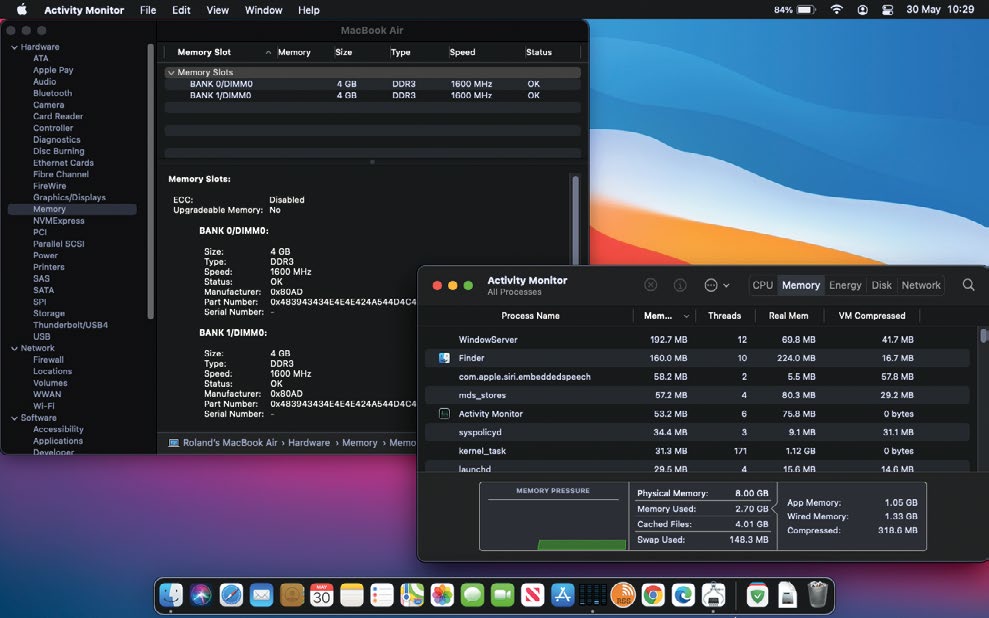Open the File menu
Image resolution: width=989 pixels, height=618 pixels.
[148, 9]
